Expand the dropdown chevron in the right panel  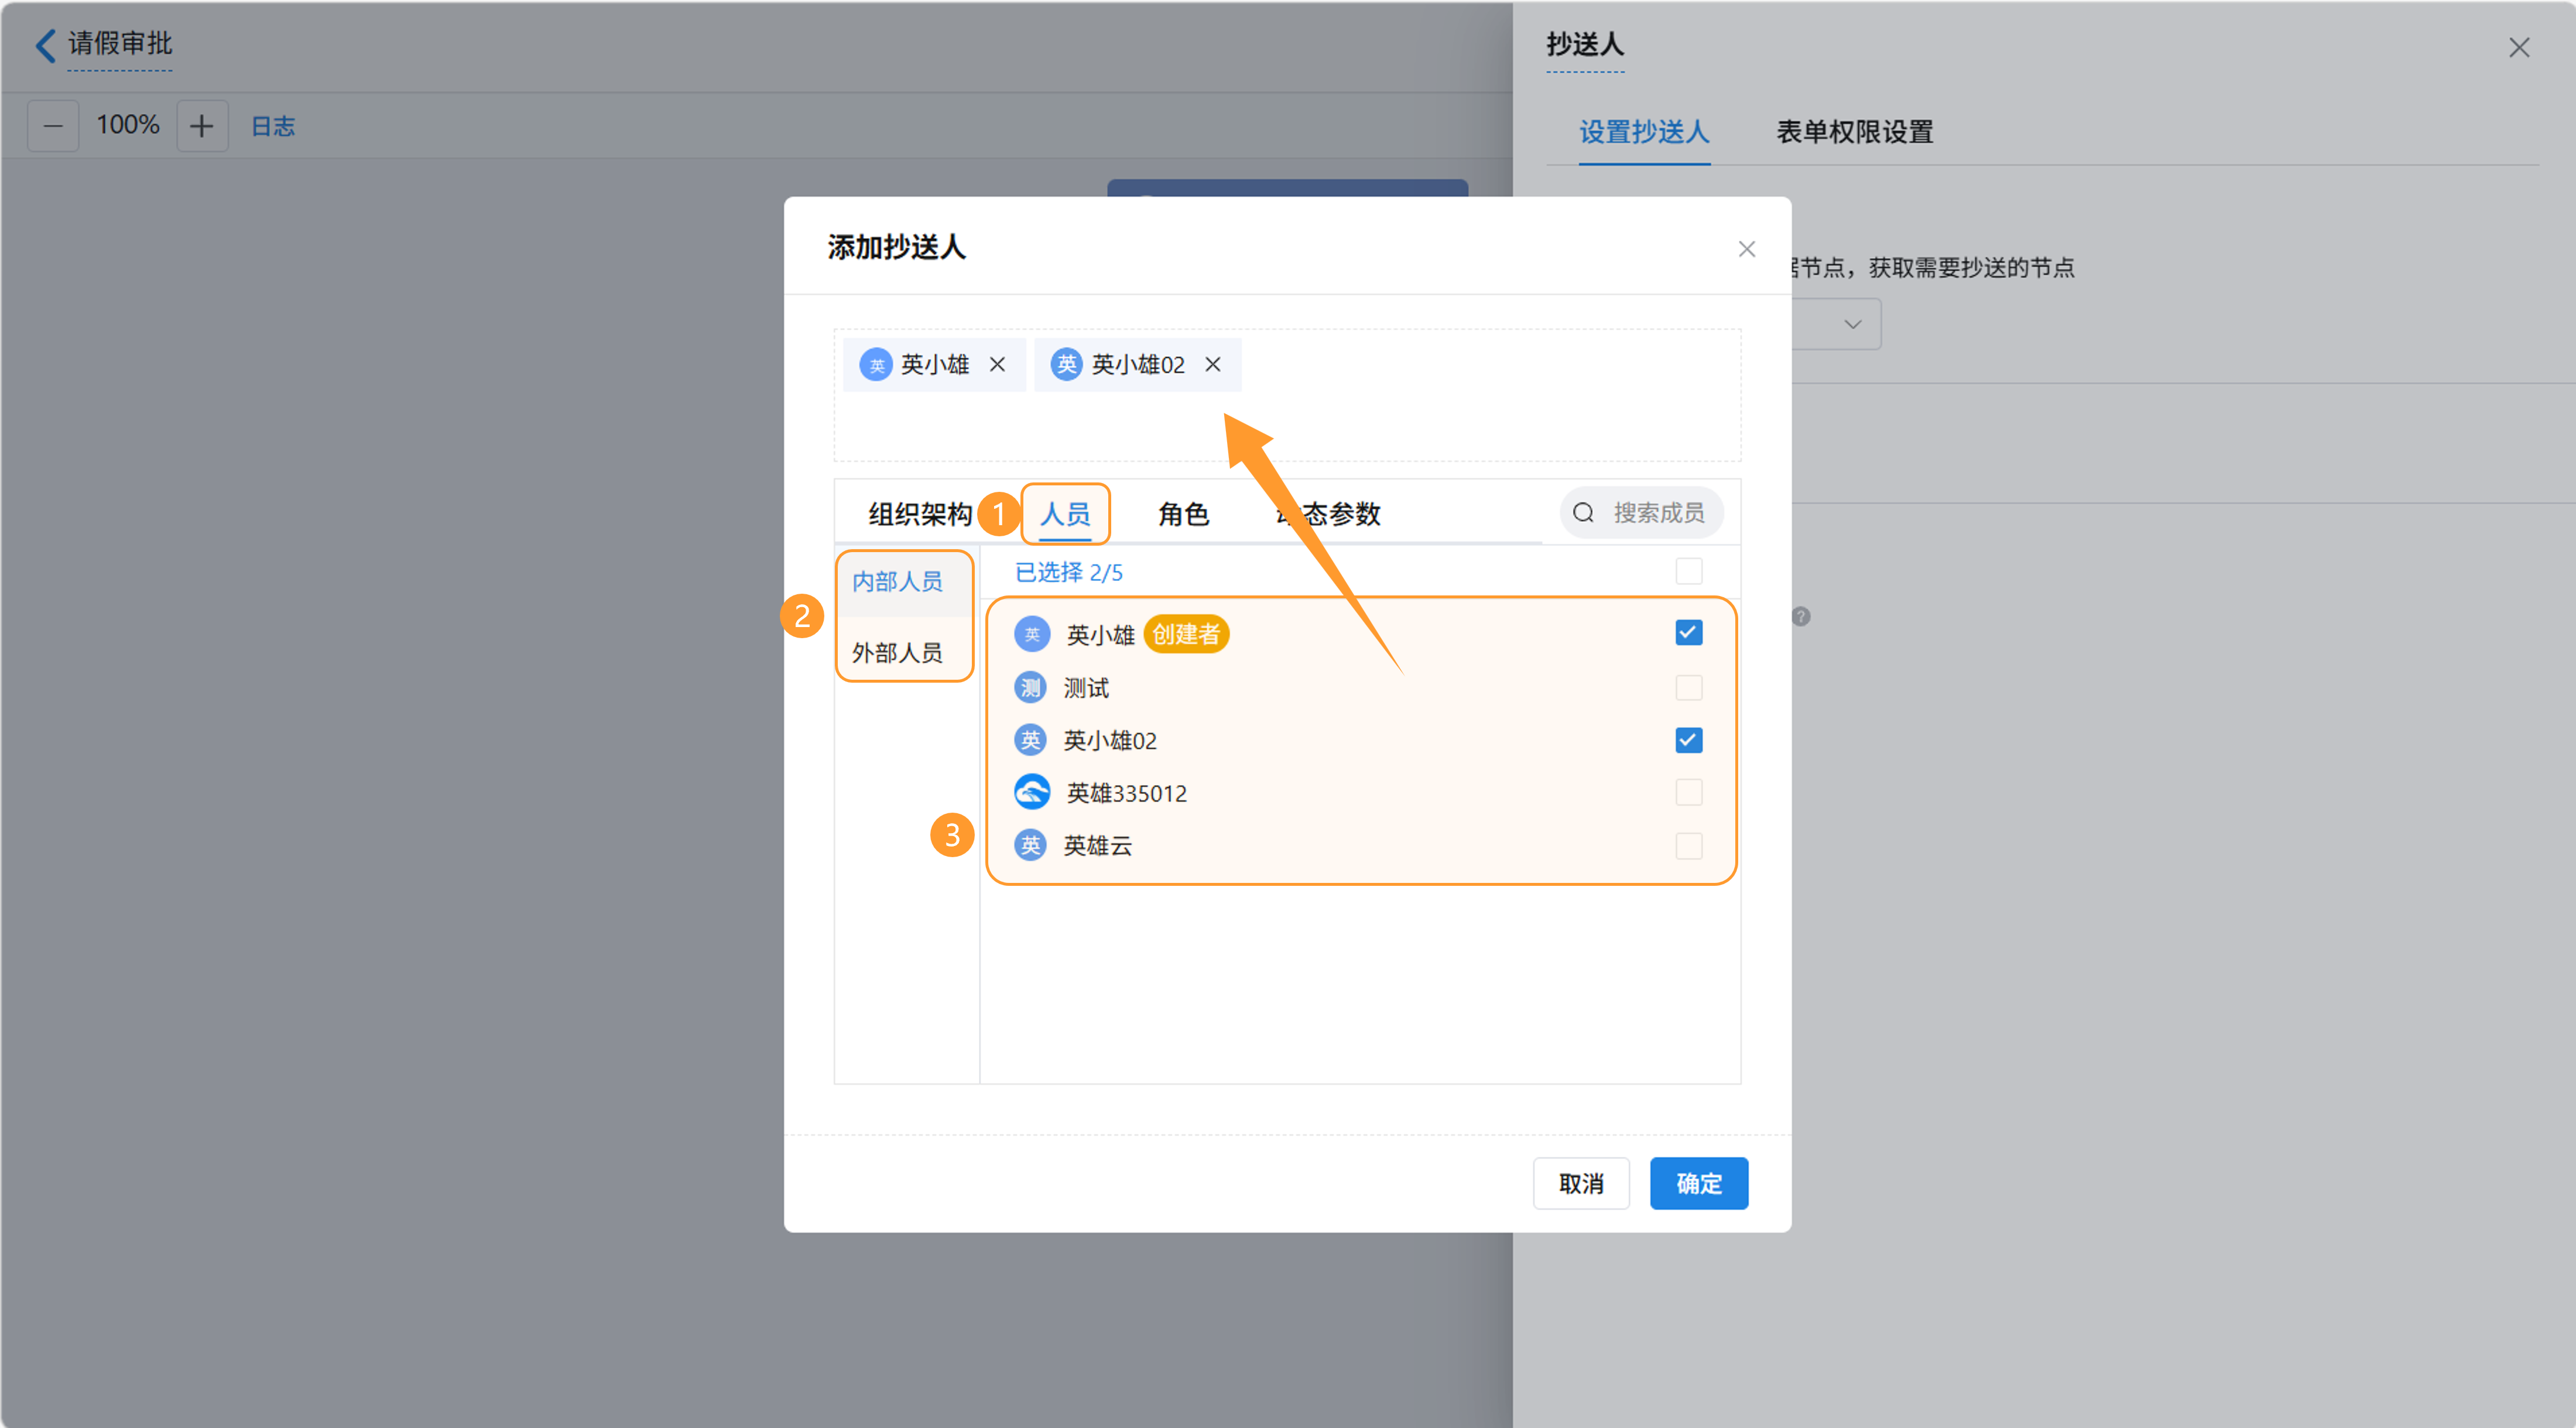[x=1852, y=324]
